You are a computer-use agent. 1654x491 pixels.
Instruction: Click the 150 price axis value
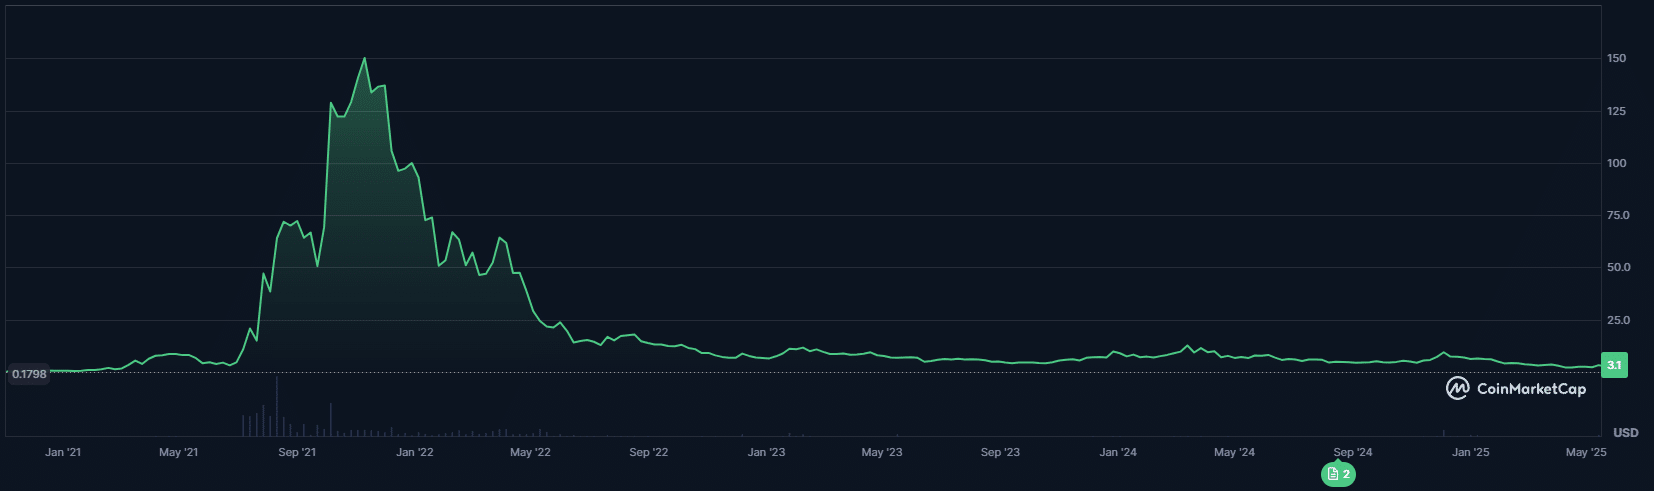coord(1616,58)
